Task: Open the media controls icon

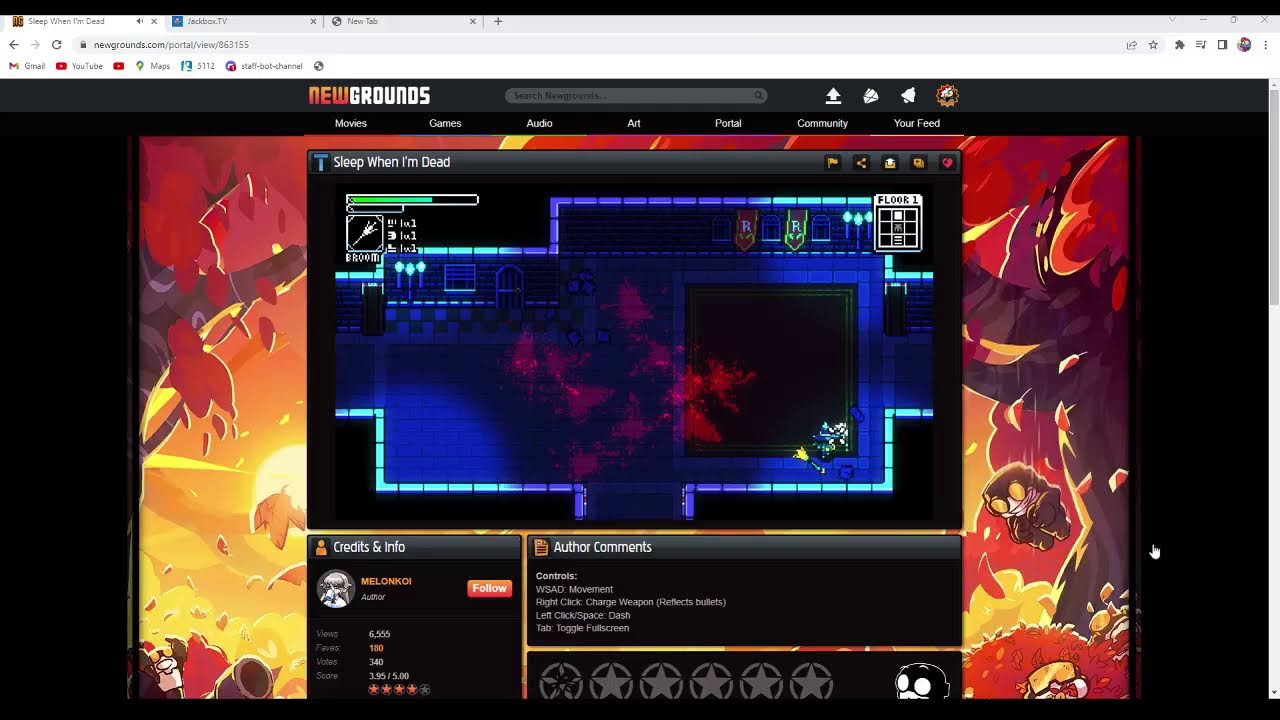Action: click(1201, 45)
